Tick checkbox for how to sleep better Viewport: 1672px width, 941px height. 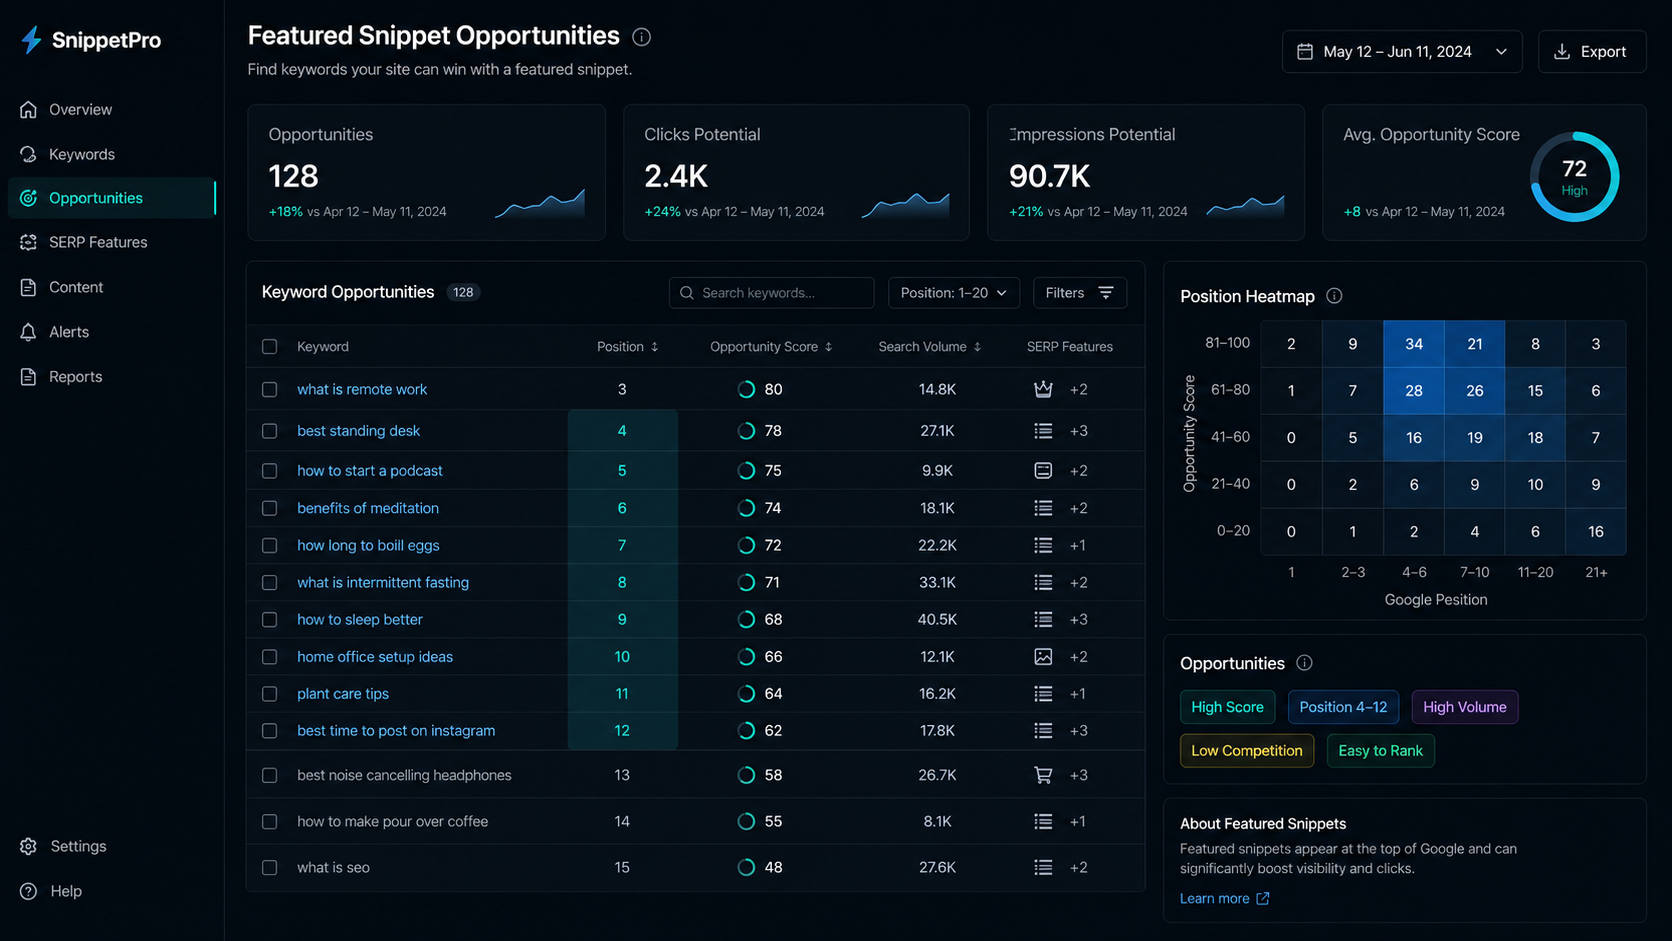(269, 619)
